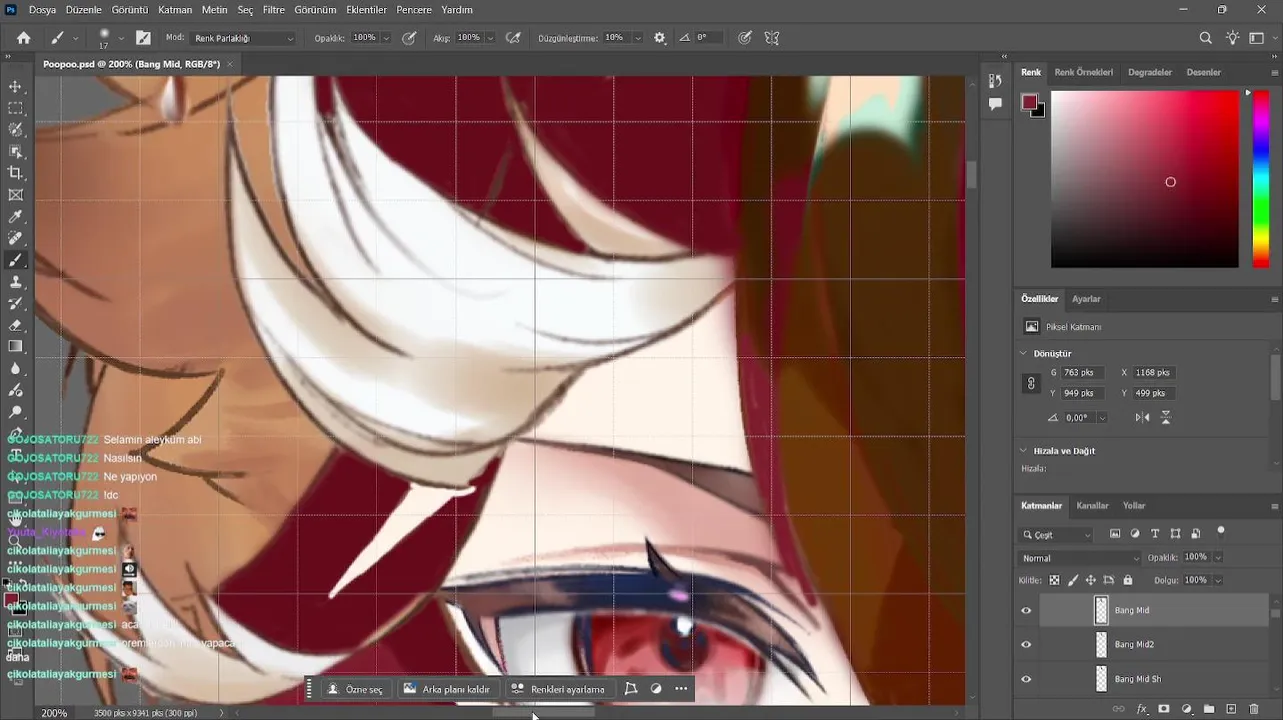Toggle lock transparent pixels
The image size is (1283, 720).
(1054, 580)
